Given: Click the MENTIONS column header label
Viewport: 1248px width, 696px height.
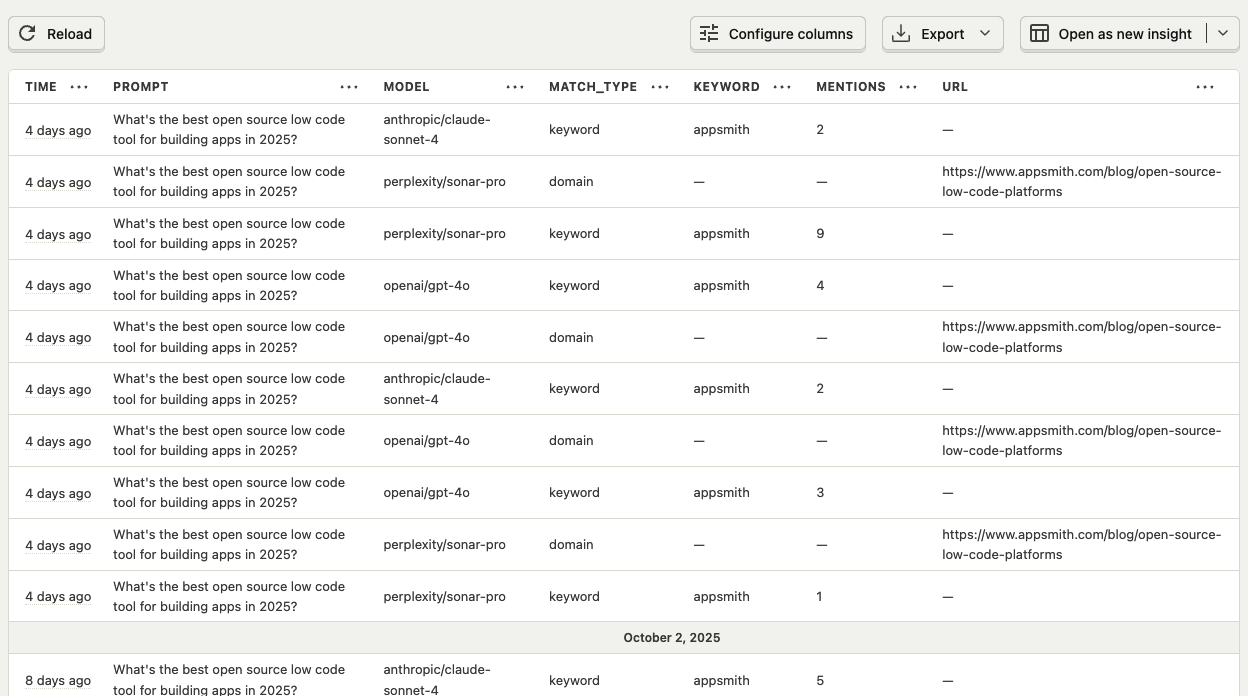Looking at the screenshot, I should 850,87.
